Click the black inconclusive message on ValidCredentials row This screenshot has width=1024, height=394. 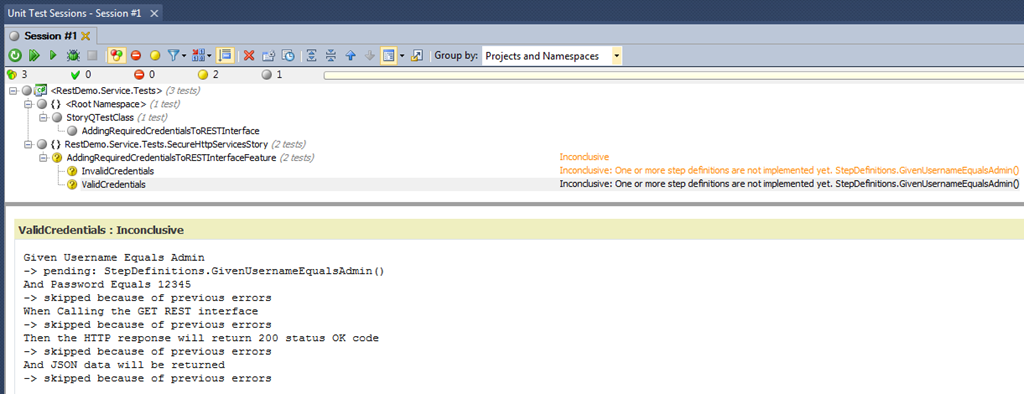click(x=789, y=184)
